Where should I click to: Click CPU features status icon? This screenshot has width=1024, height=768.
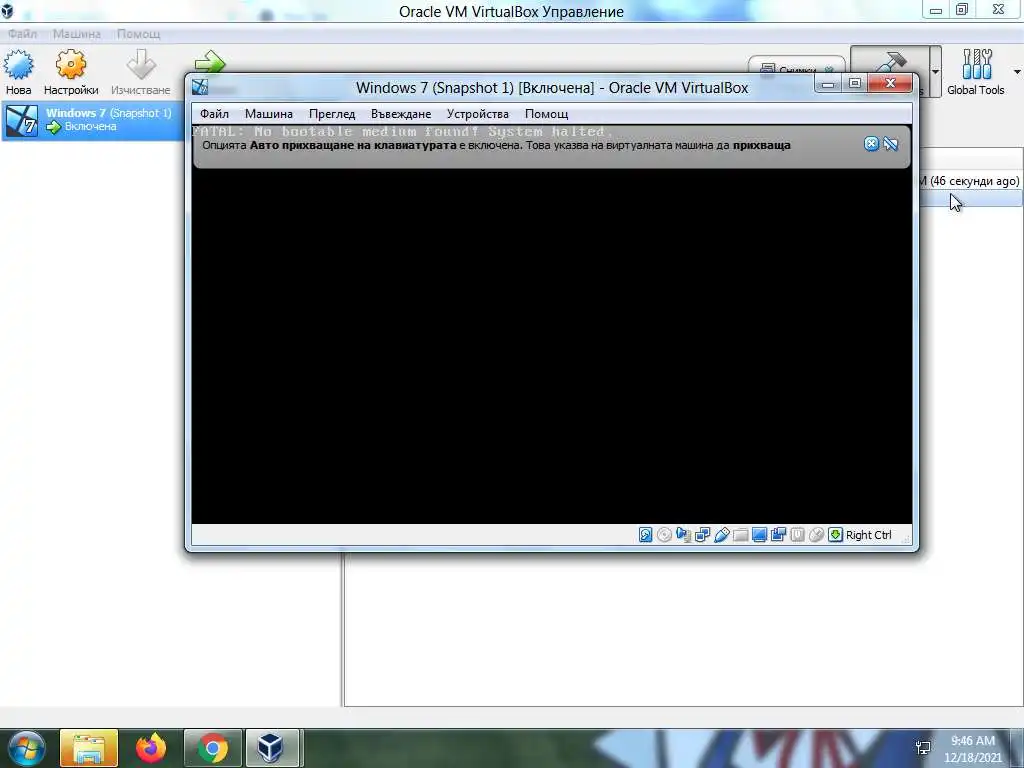click(797, 535)
